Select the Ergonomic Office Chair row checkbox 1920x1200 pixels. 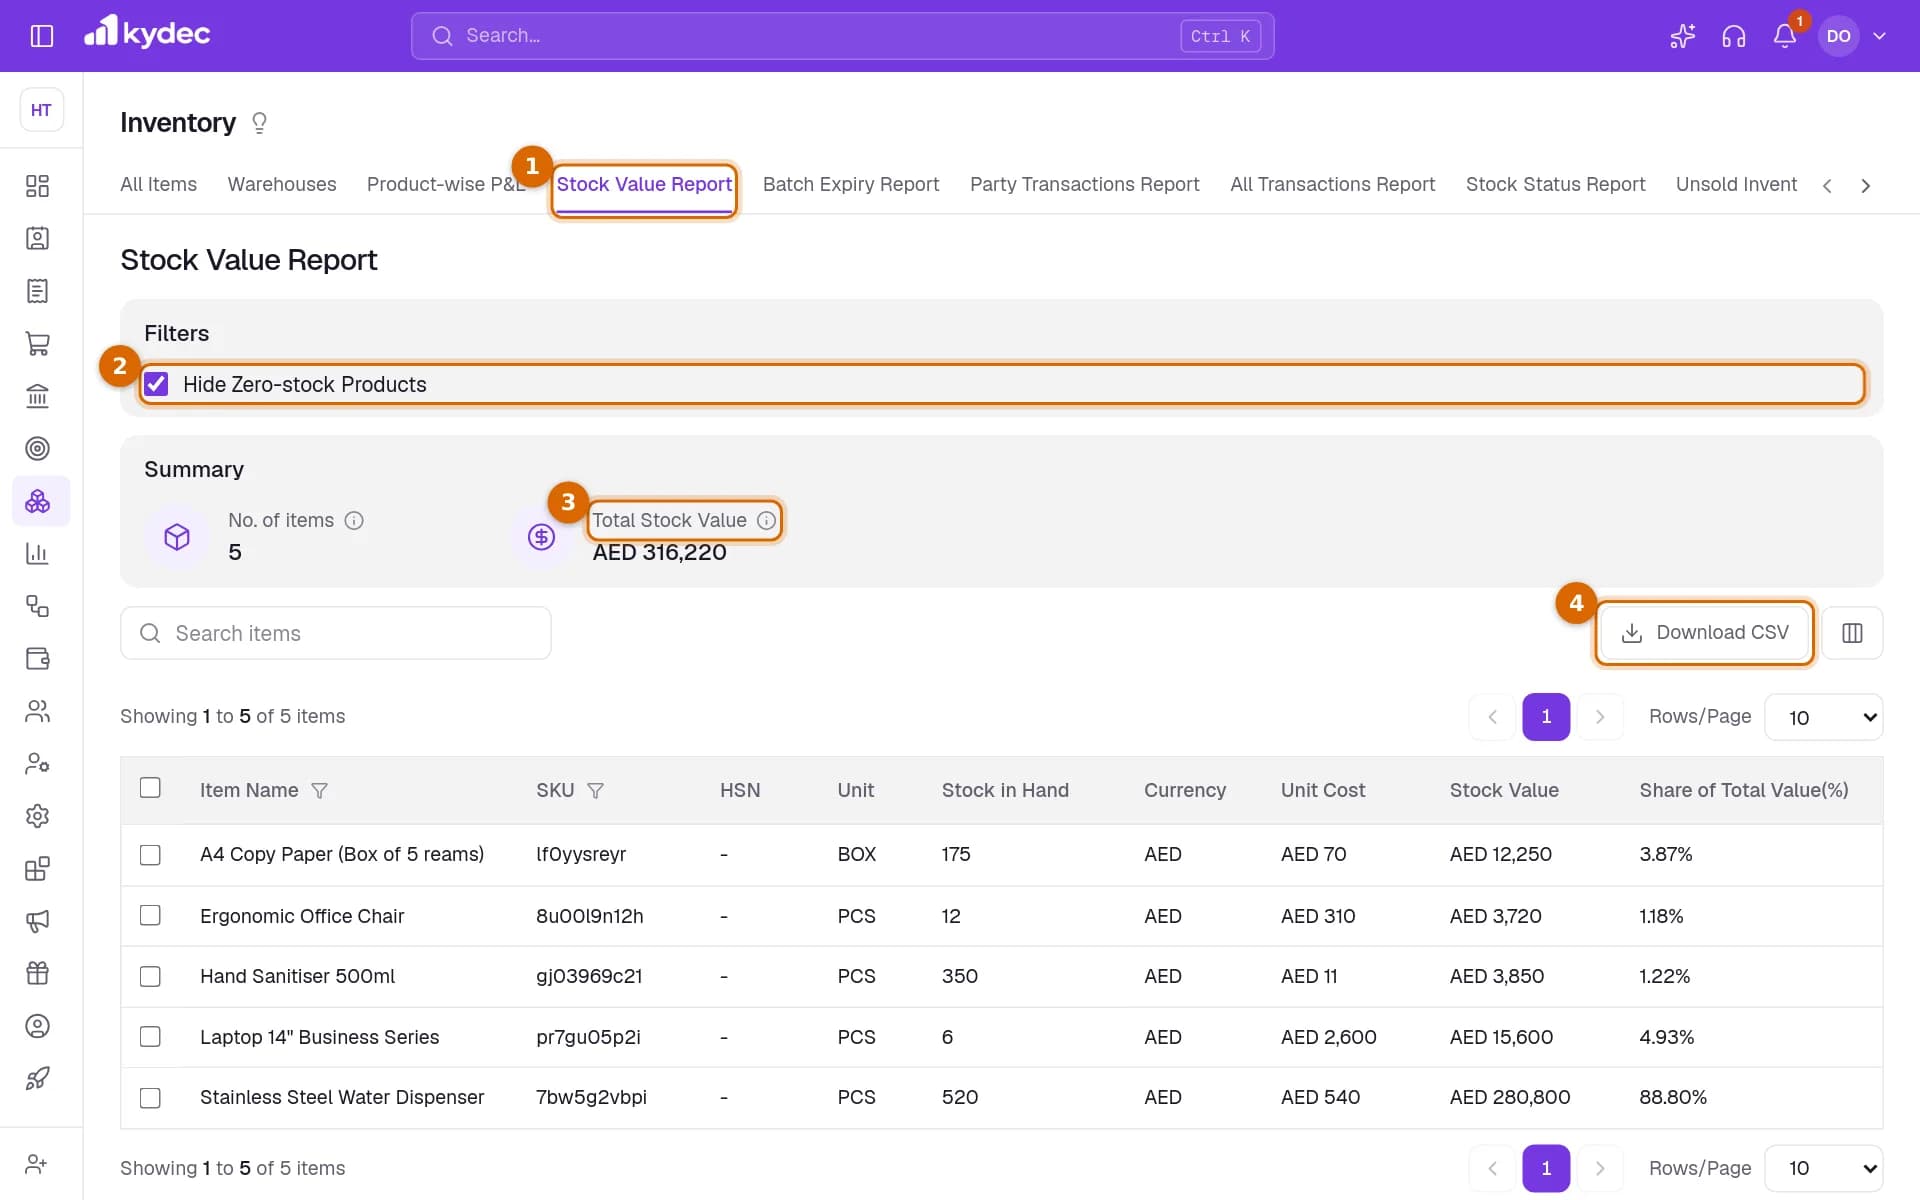(x=150, y=916)
